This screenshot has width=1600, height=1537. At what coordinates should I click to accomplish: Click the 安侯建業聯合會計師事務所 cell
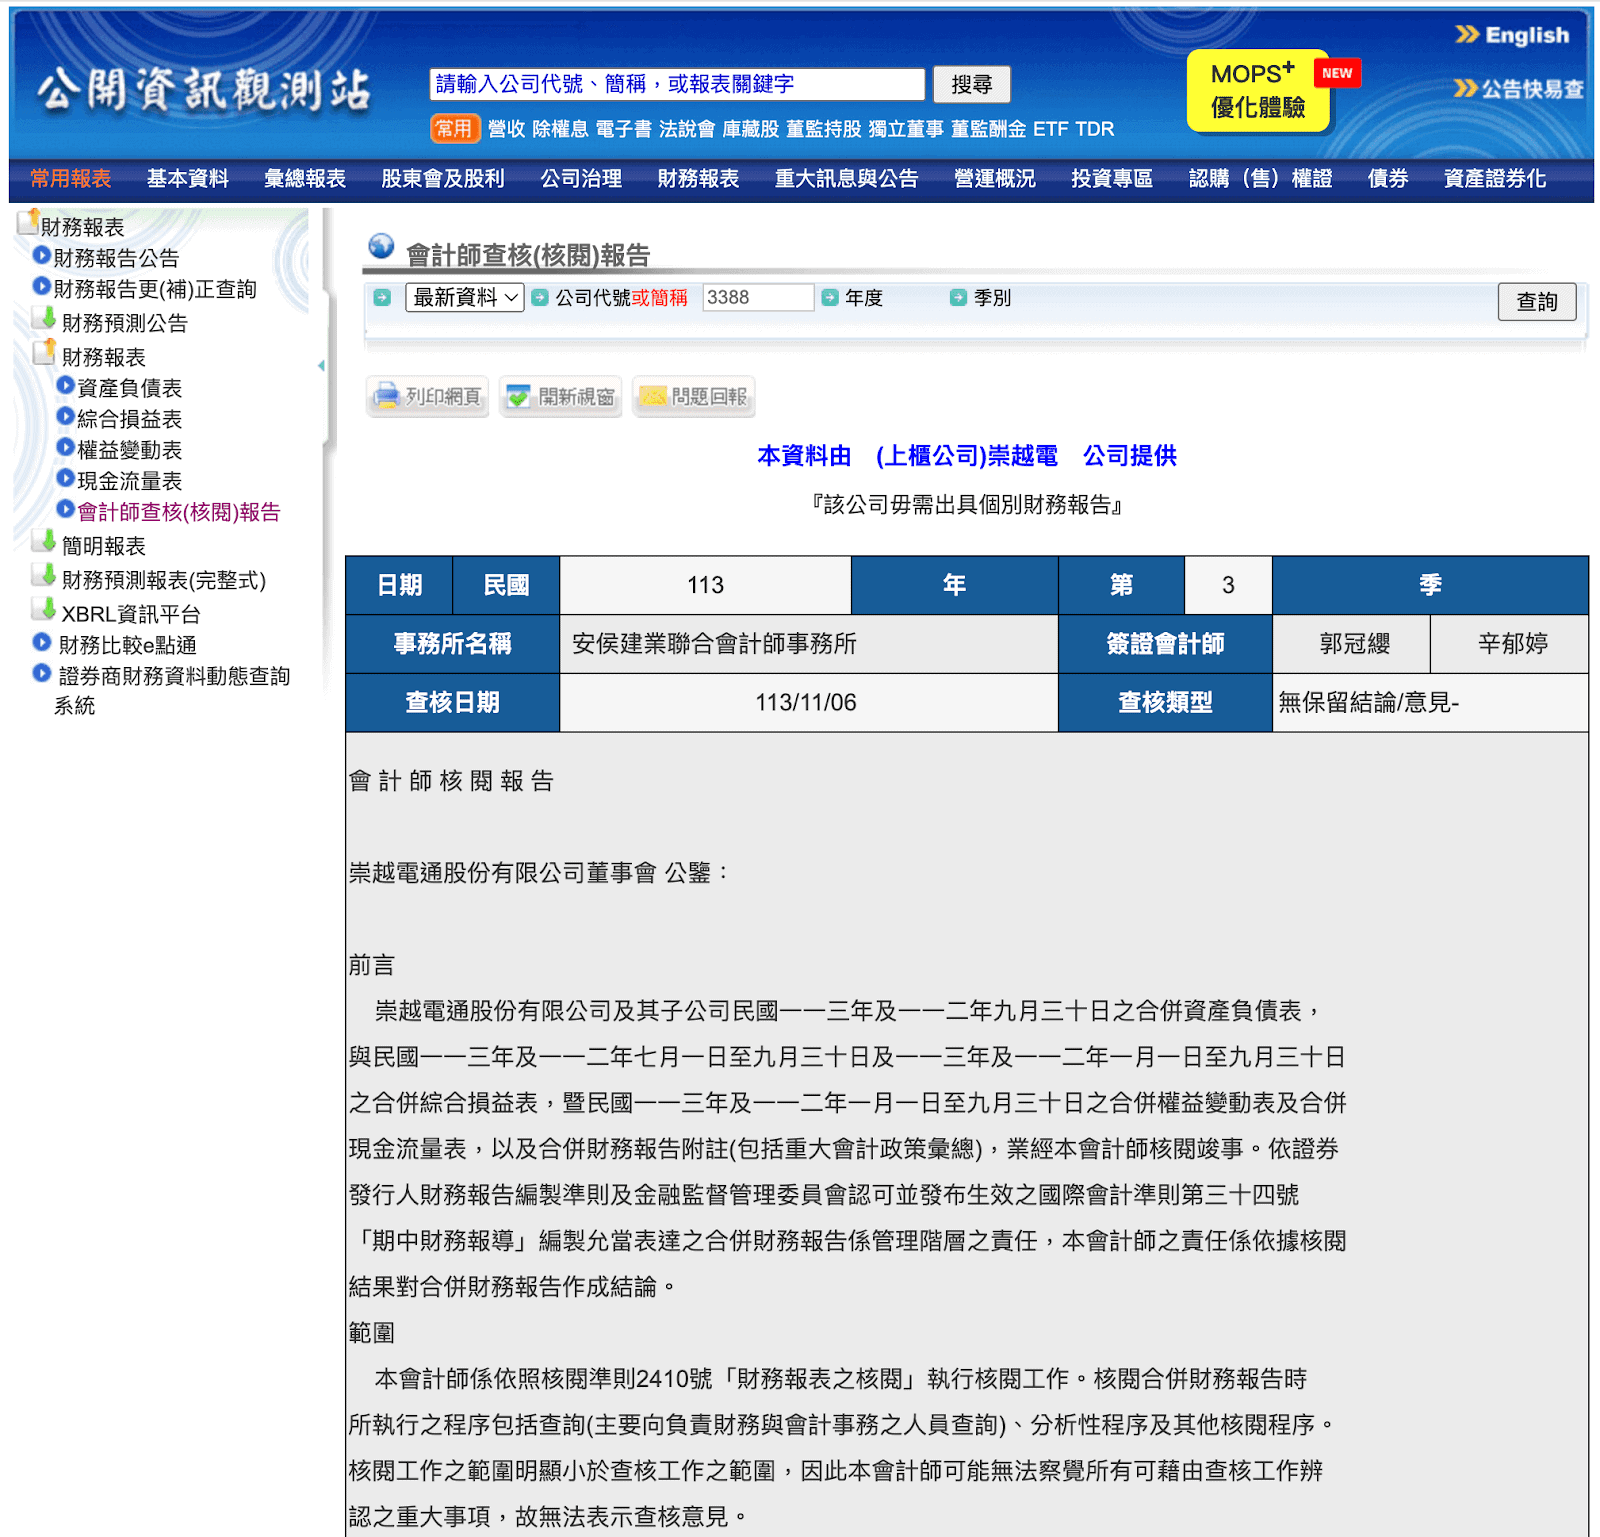(808, 644)
